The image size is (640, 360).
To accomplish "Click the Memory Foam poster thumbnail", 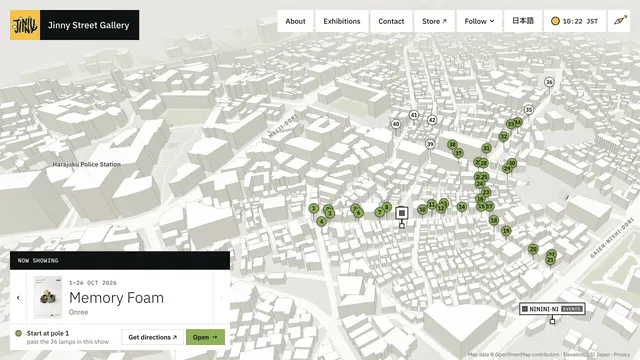I will [48, 297].
